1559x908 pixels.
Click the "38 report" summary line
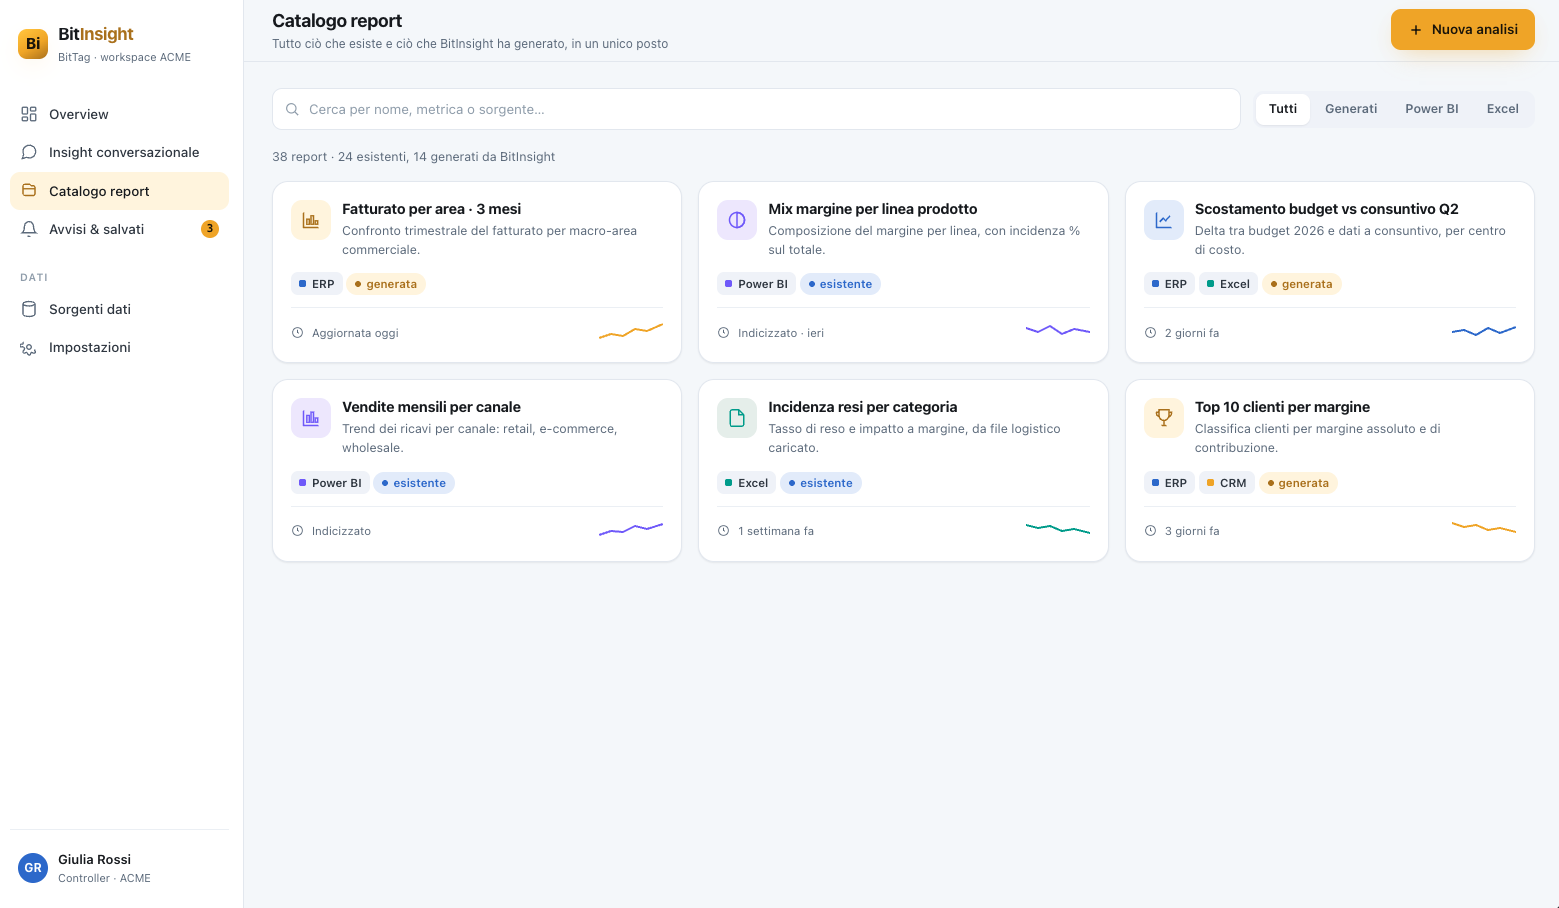pyautogui.click(x=414, y=157)
